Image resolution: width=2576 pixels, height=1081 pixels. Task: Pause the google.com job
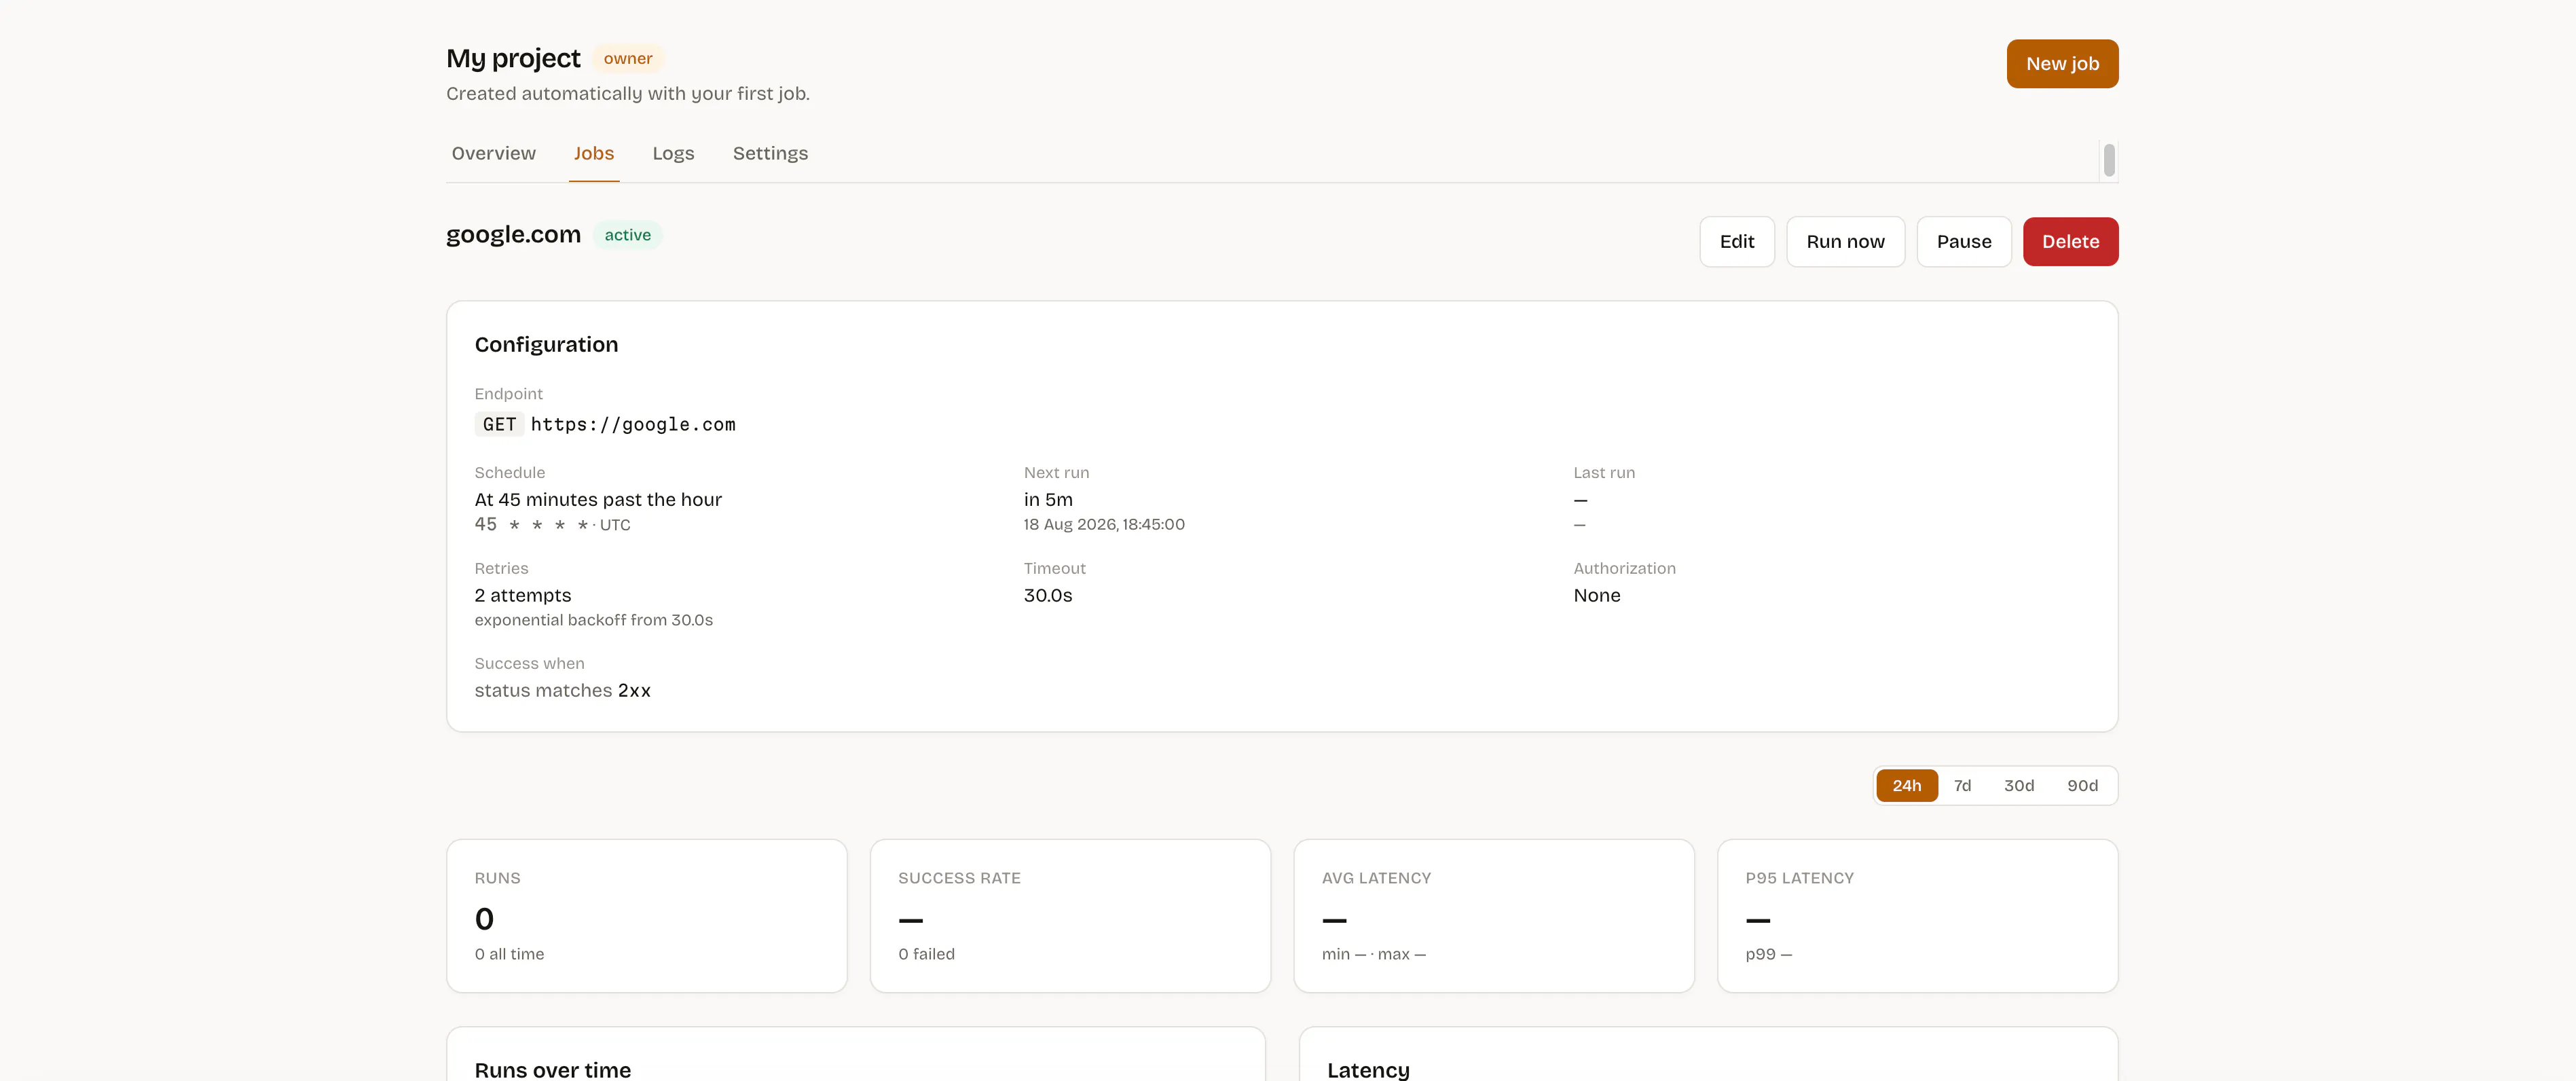pos(1964,242)
